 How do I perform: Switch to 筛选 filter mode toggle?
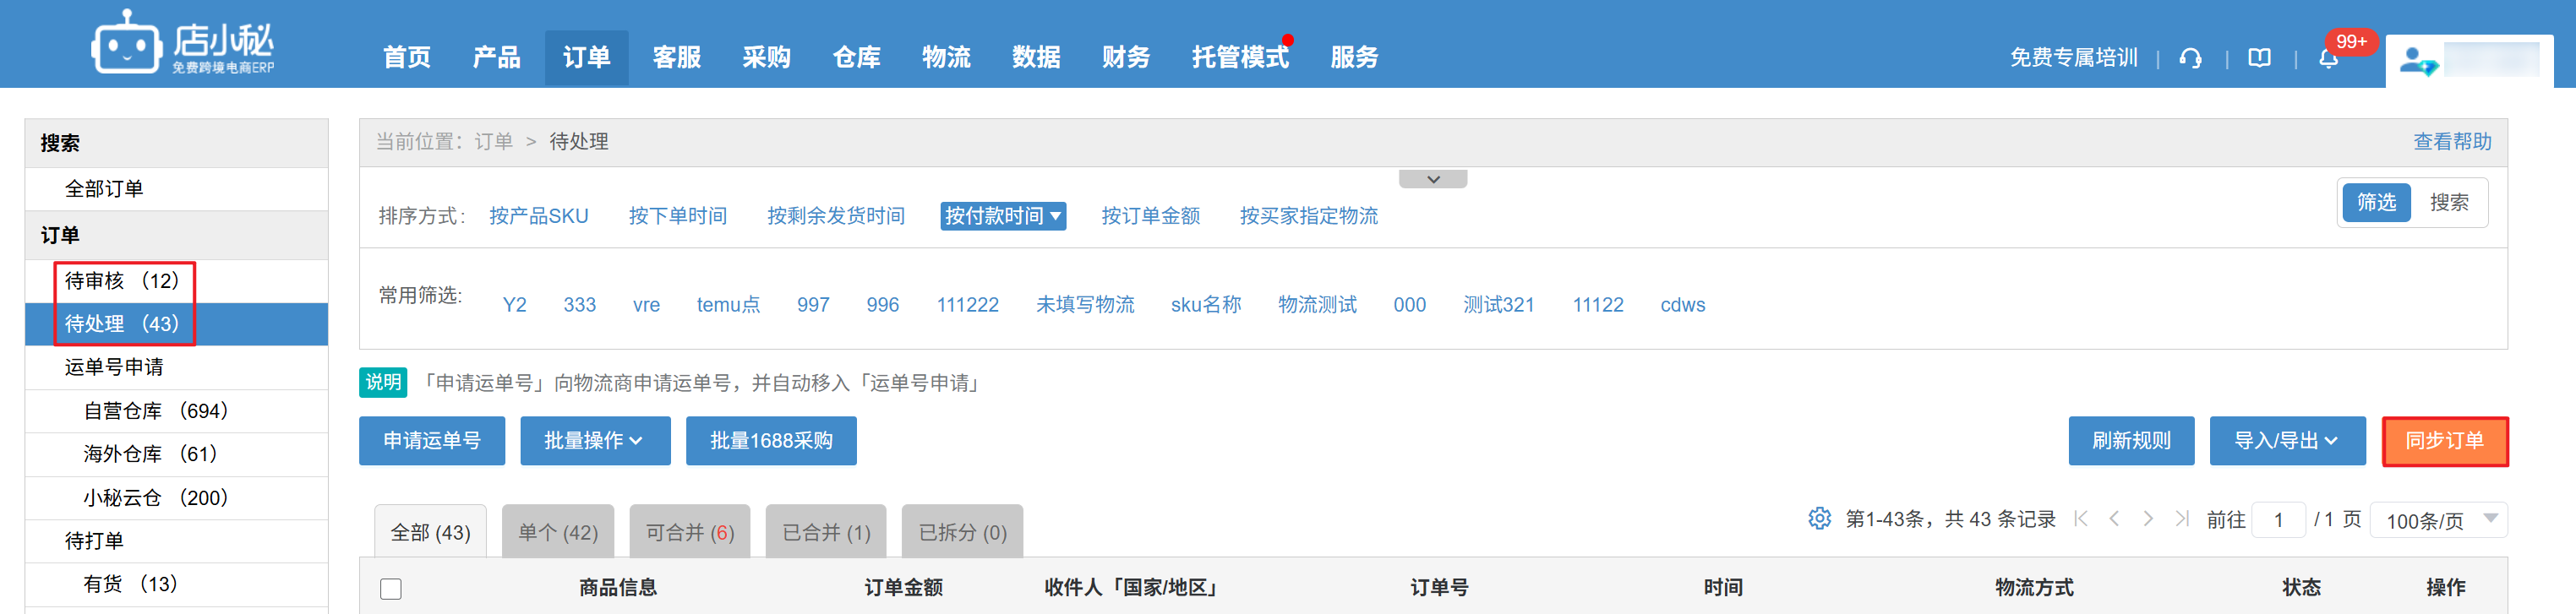pos(2376,203)
